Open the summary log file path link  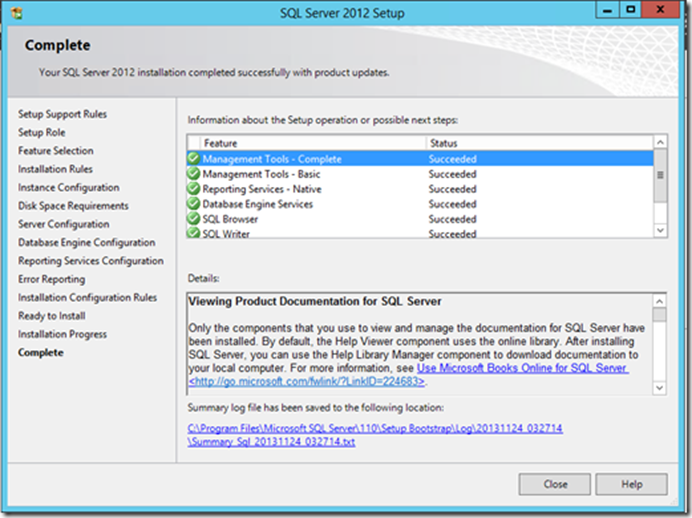pyautogui.click(x=375, y=428)
